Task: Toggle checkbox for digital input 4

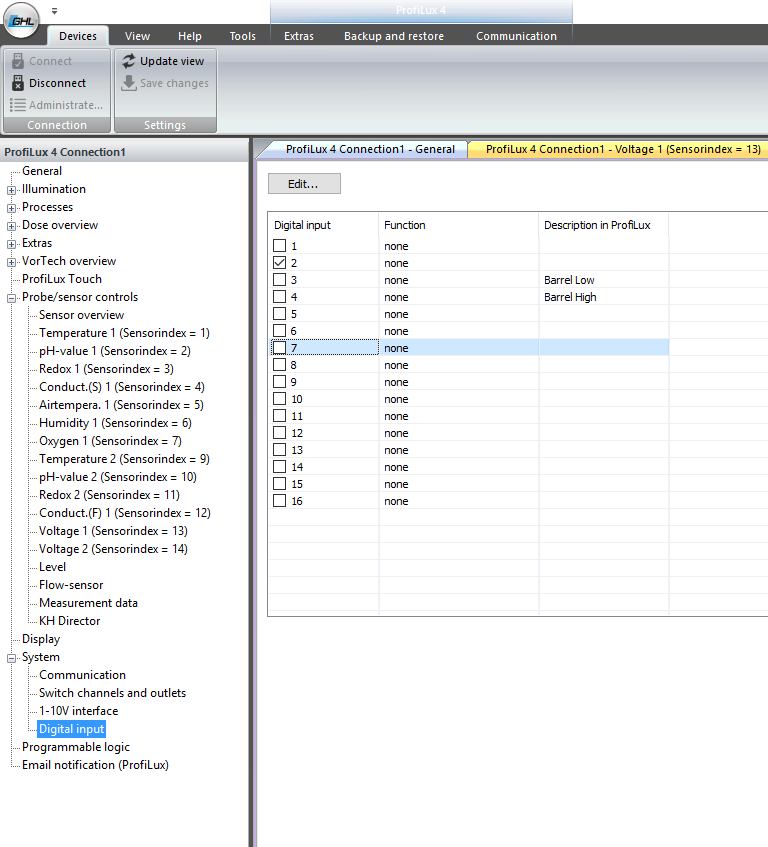Action: click(x=279, y=297)
